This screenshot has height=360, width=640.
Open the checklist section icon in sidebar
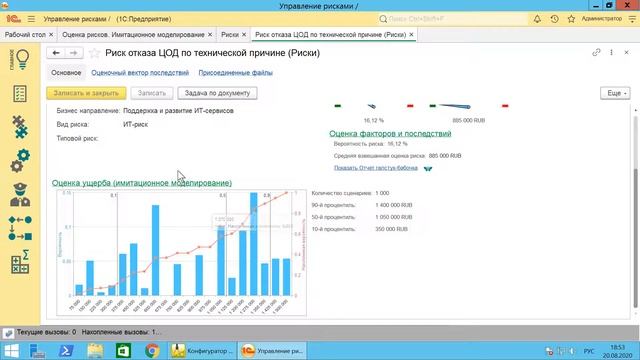pyautogui.click(x=20, y=93)
